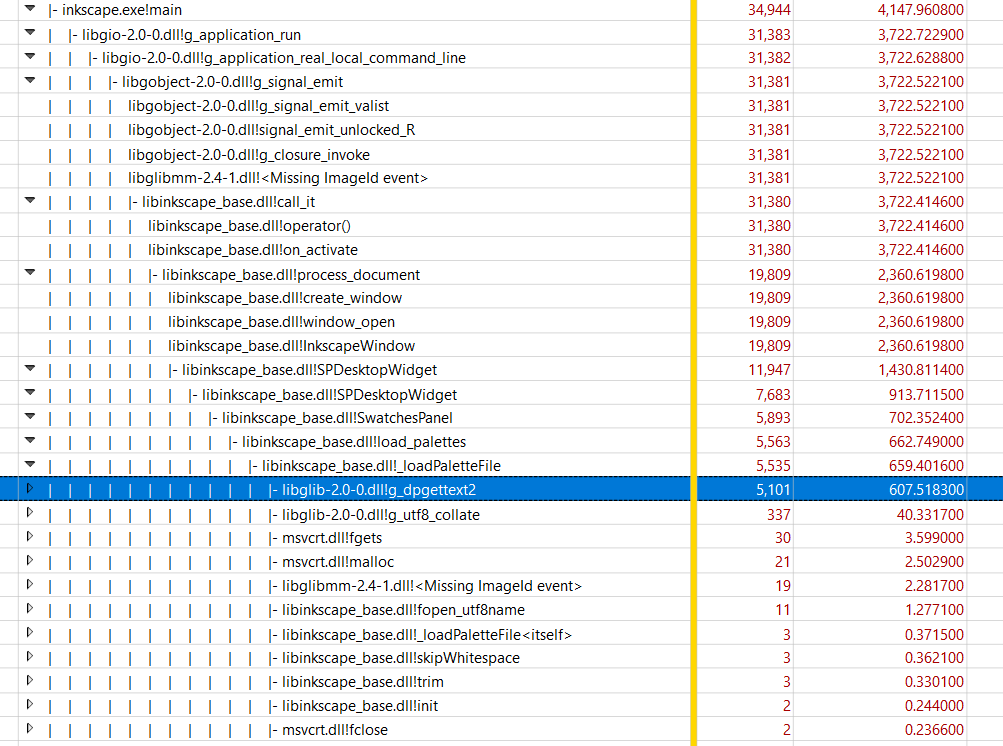Screen dimensions: 1003x746
Task: Collapse SPDesktopWidget node with count 11,947
Action: [30, 369]
